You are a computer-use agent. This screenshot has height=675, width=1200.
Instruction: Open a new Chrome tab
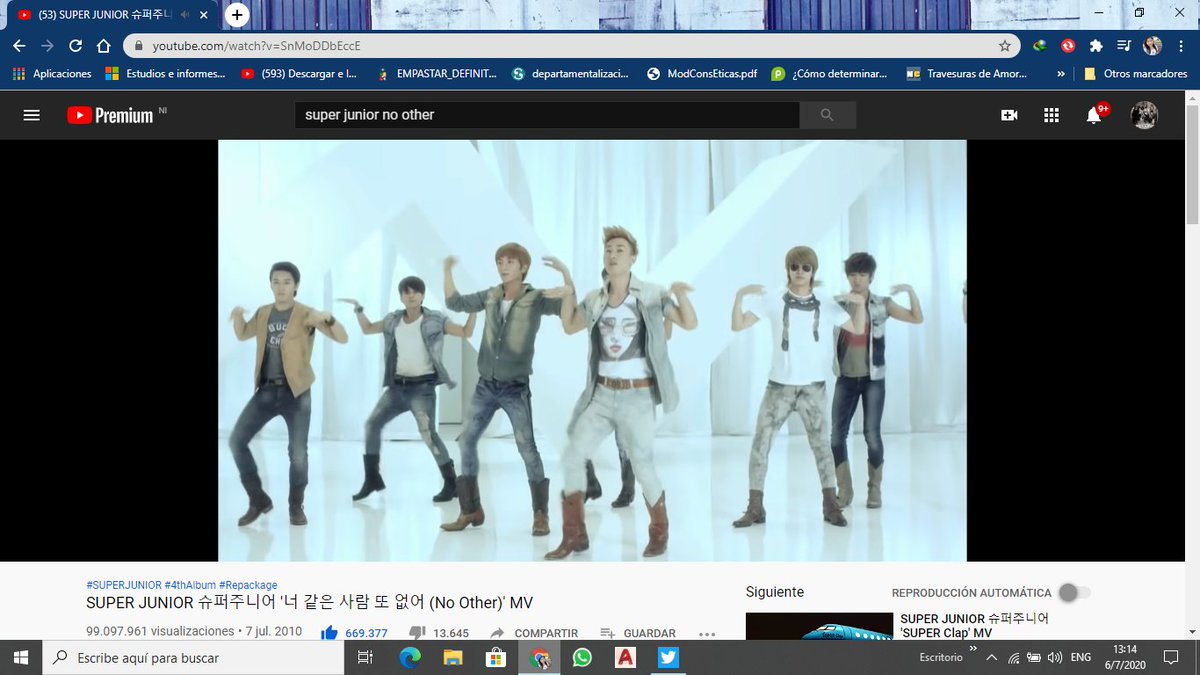[237, 15]
